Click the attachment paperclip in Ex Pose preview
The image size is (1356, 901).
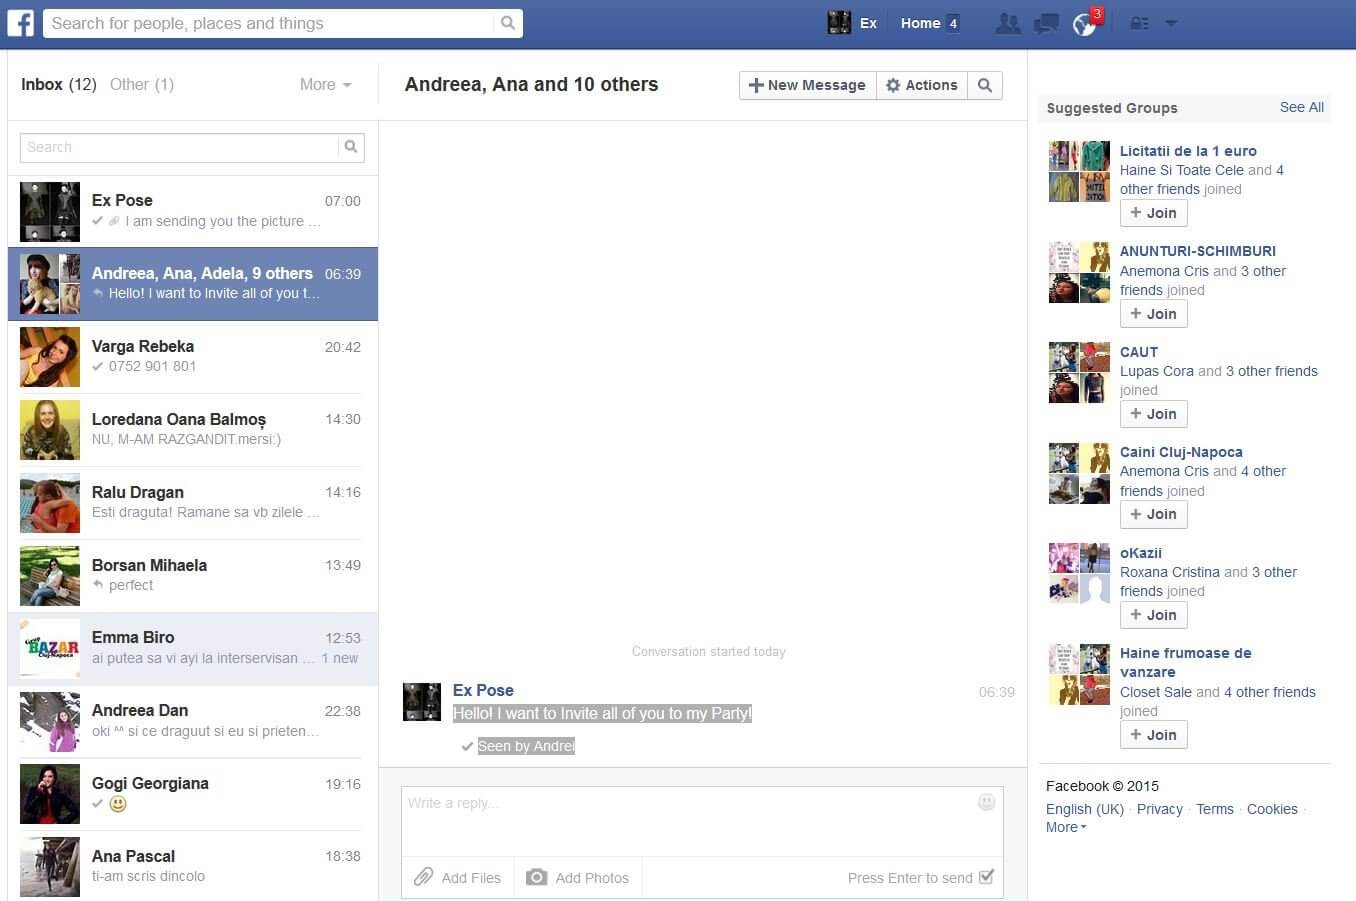[x=114, y=221]
